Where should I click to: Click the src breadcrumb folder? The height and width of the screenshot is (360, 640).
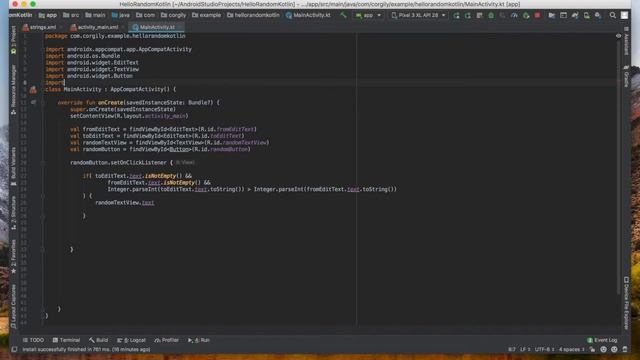click(71, 16)
